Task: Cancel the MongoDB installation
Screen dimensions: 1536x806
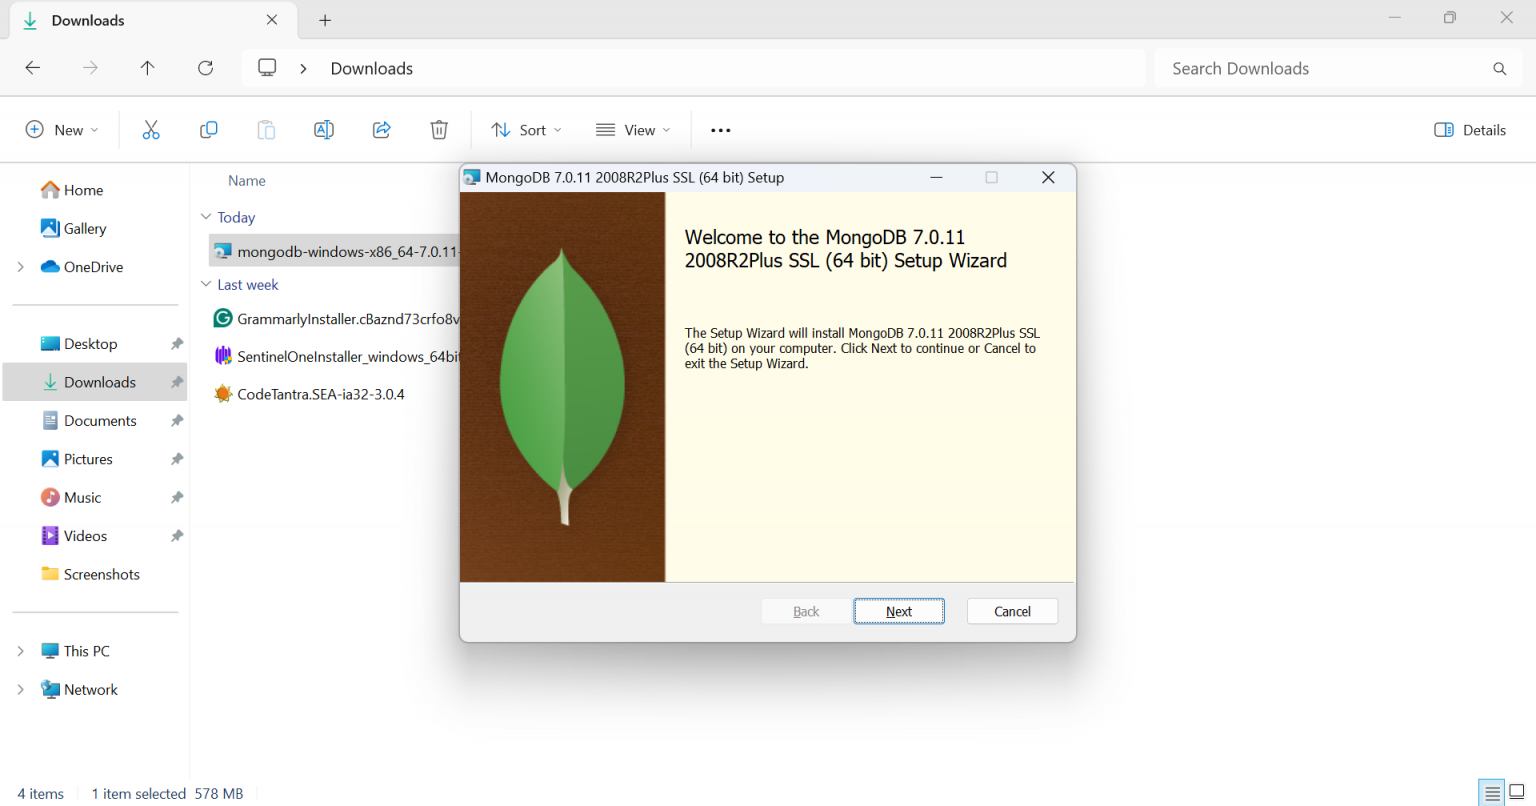Action: click(1012, 611)
